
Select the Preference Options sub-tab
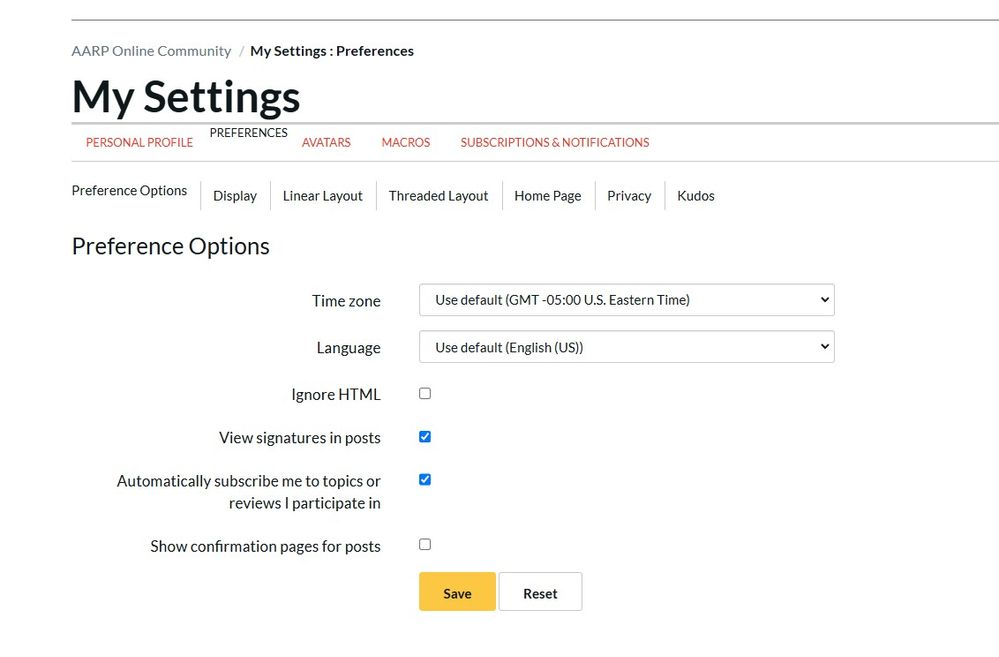(x=129, y=190)
